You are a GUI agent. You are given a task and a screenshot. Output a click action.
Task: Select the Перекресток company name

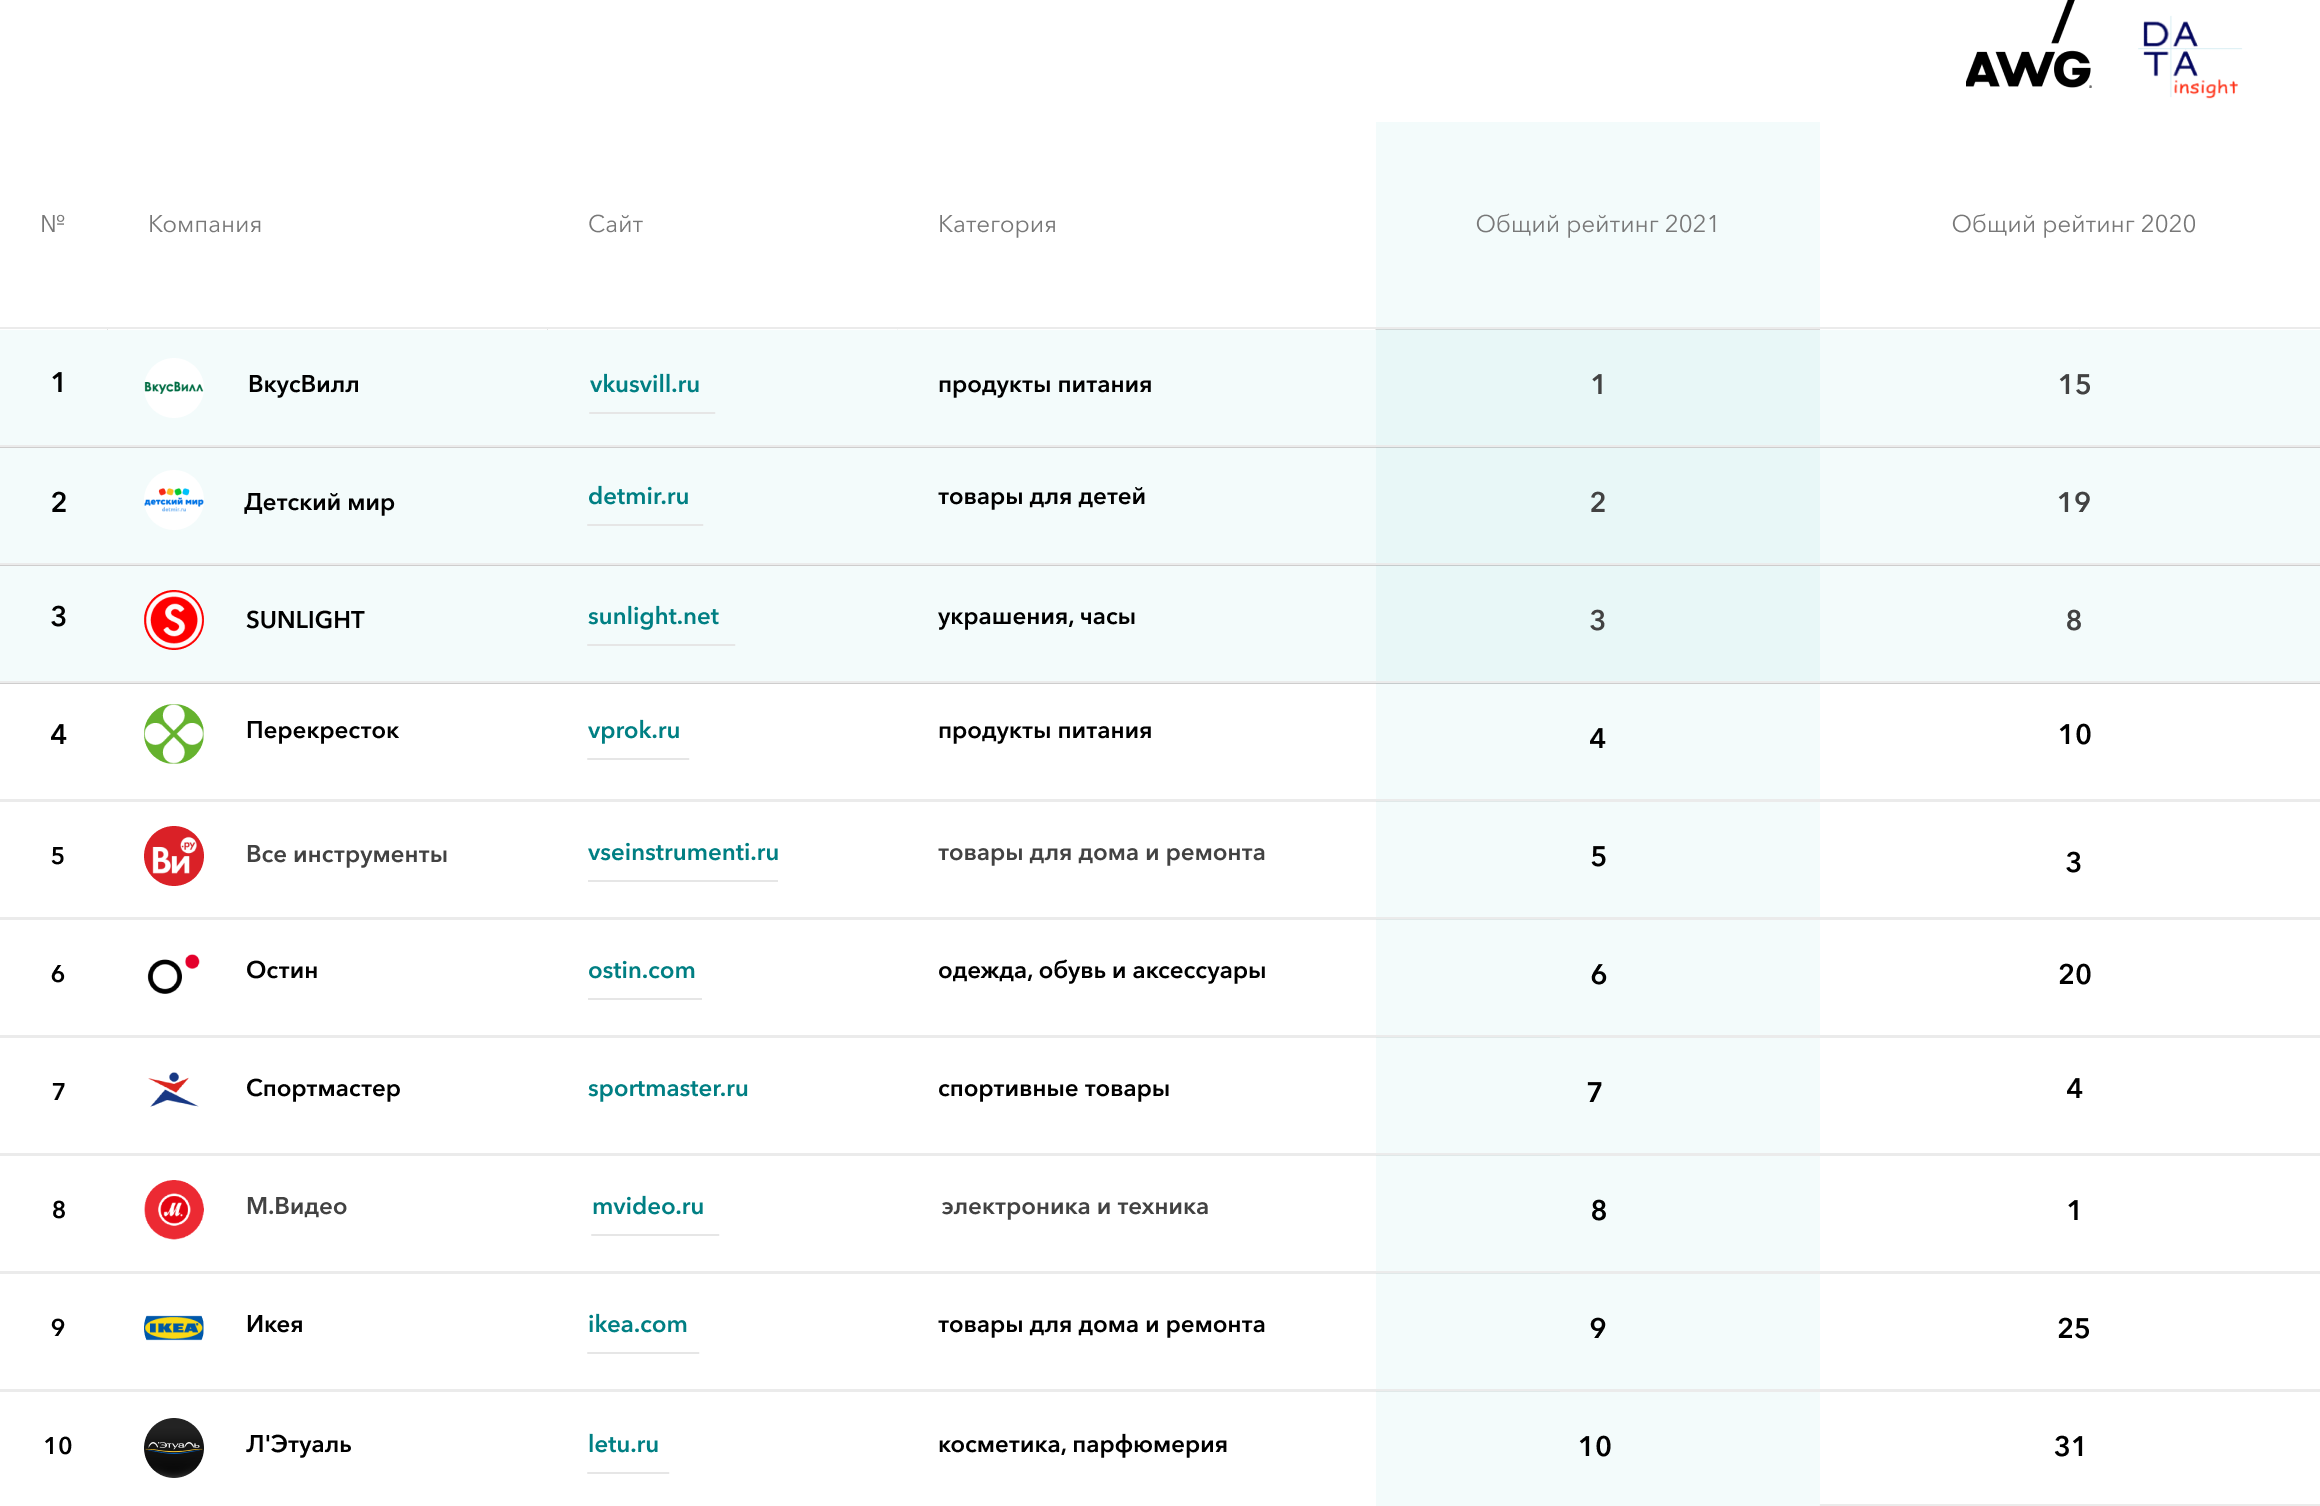[x=322, y=730]
